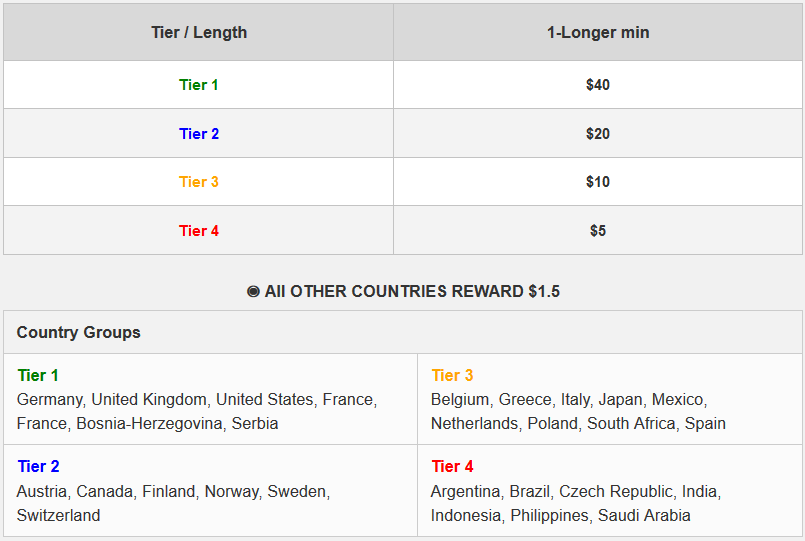Click Tier 3 heading in Country Groups
This screenshot has width=805, height=541.
[452, 376]
